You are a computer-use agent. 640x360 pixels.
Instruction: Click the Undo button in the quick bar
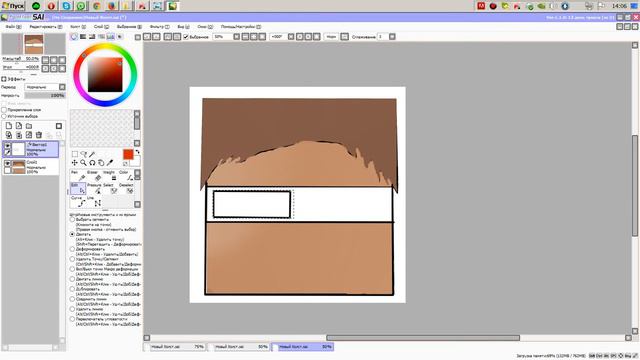147,37
